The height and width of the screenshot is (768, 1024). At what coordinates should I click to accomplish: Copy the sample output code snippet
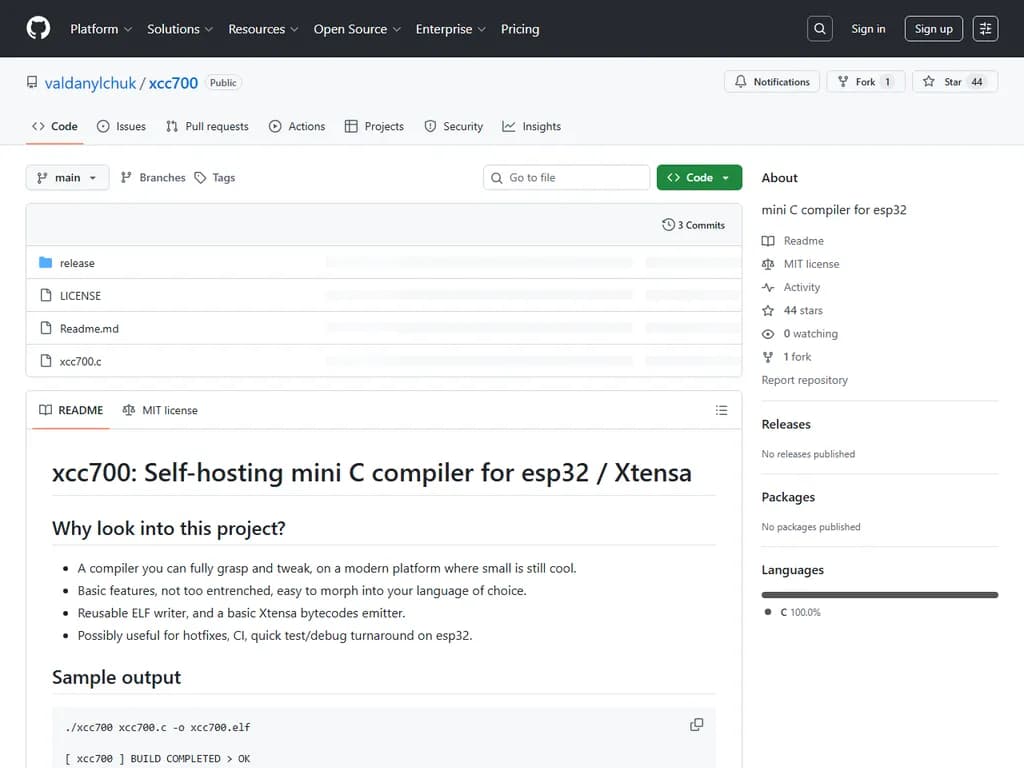click(x=696, y=725)
